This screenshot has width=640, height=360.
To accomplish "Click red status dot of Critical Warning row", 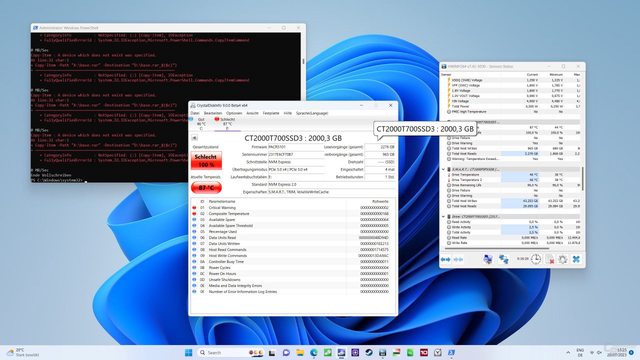I will point(194,208).
